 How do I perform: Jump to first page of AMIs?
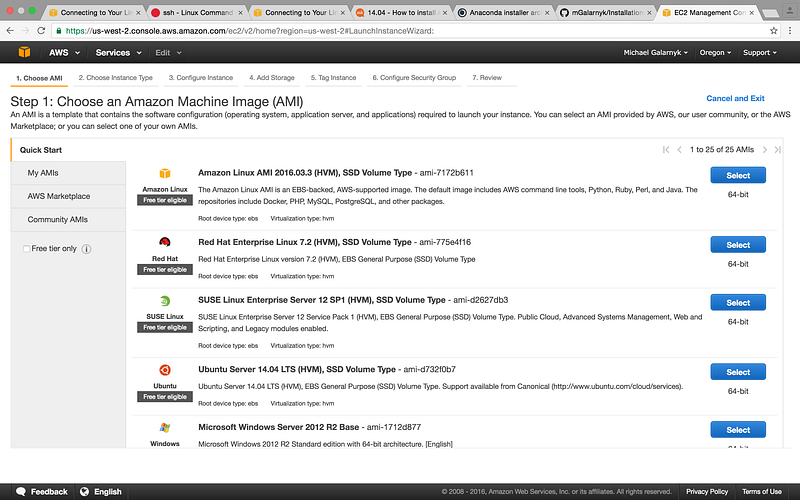click(666, 149)
